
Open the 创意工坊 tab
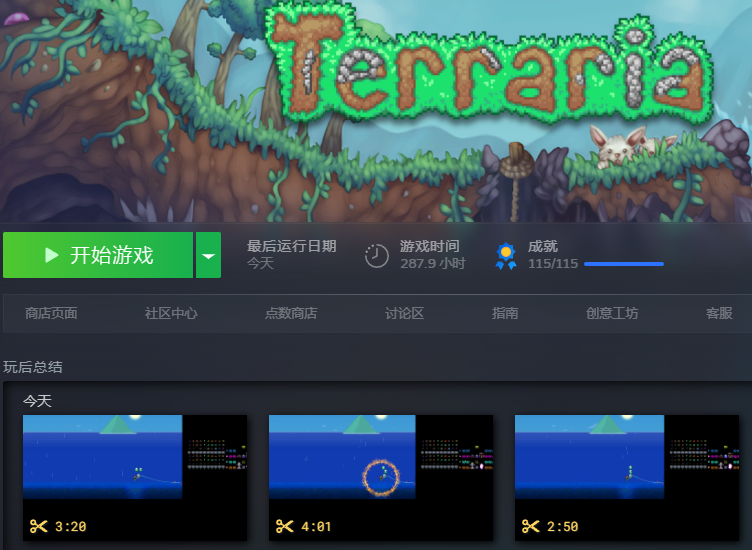pyautogui.click(x=612, y=314)
